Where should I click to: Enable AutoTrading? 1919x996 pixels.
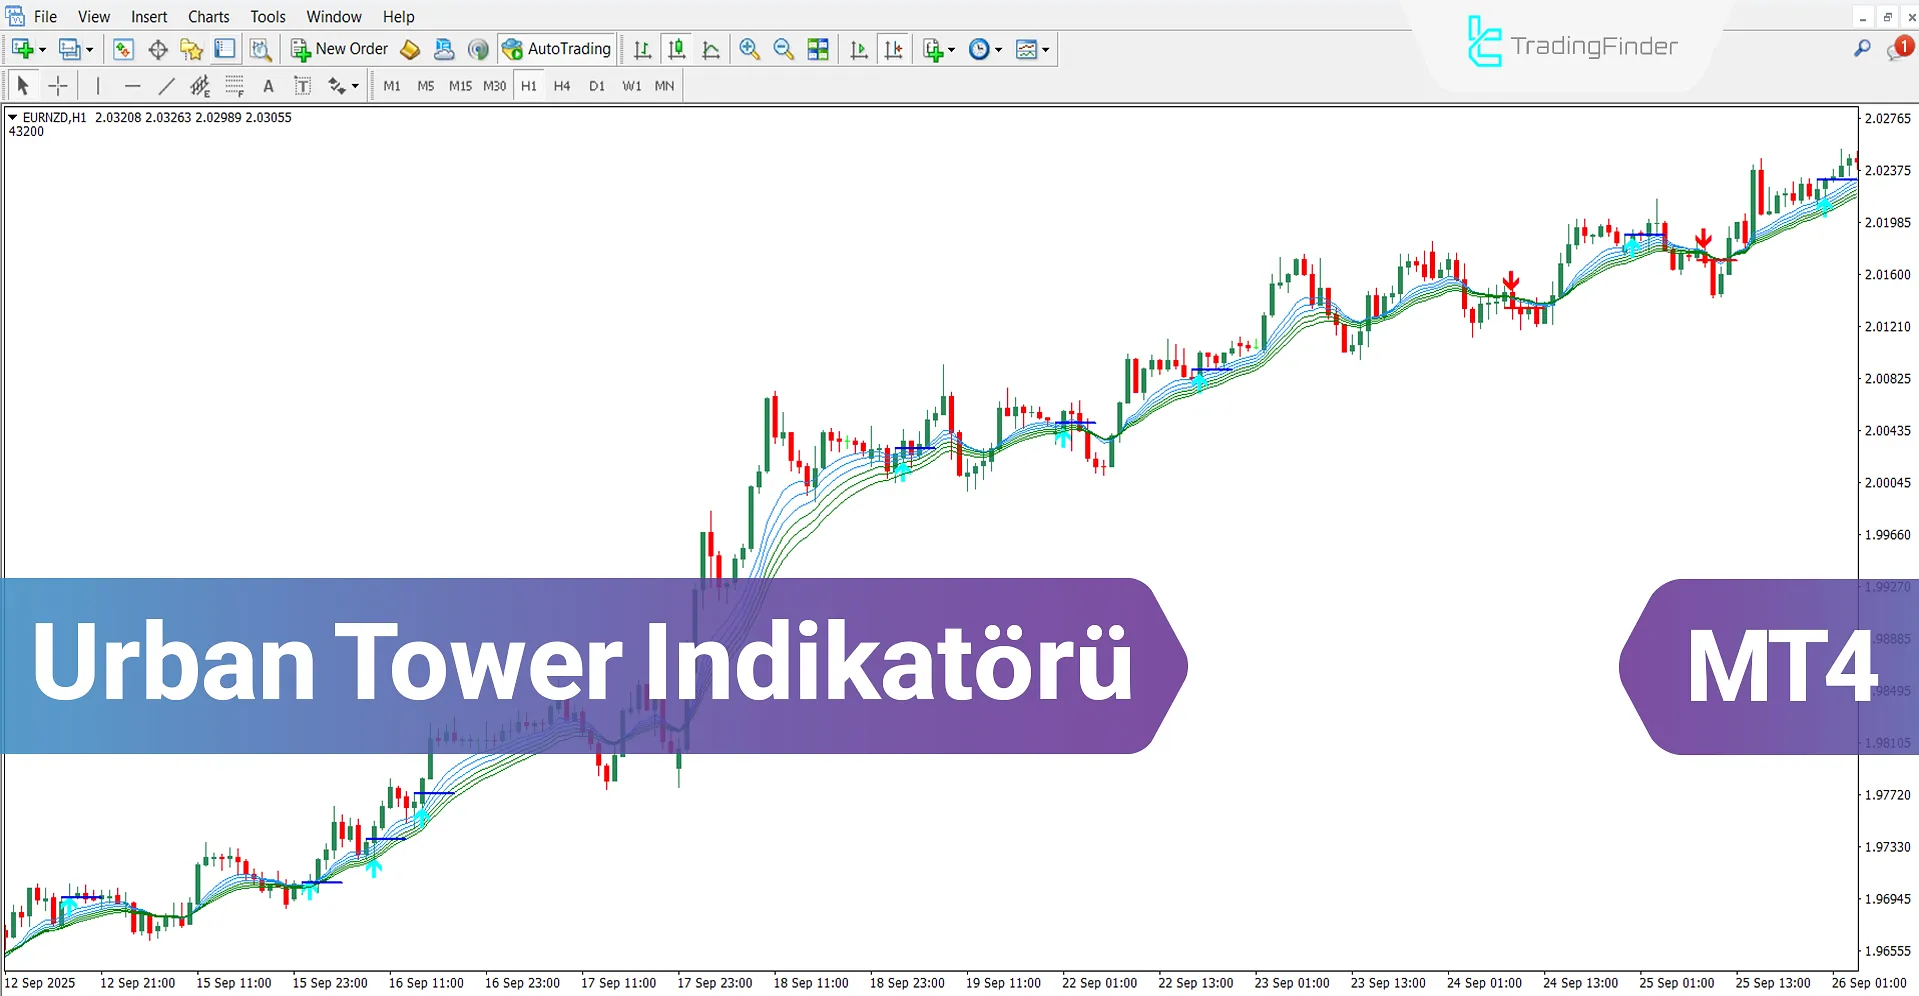tap(557, 48)
